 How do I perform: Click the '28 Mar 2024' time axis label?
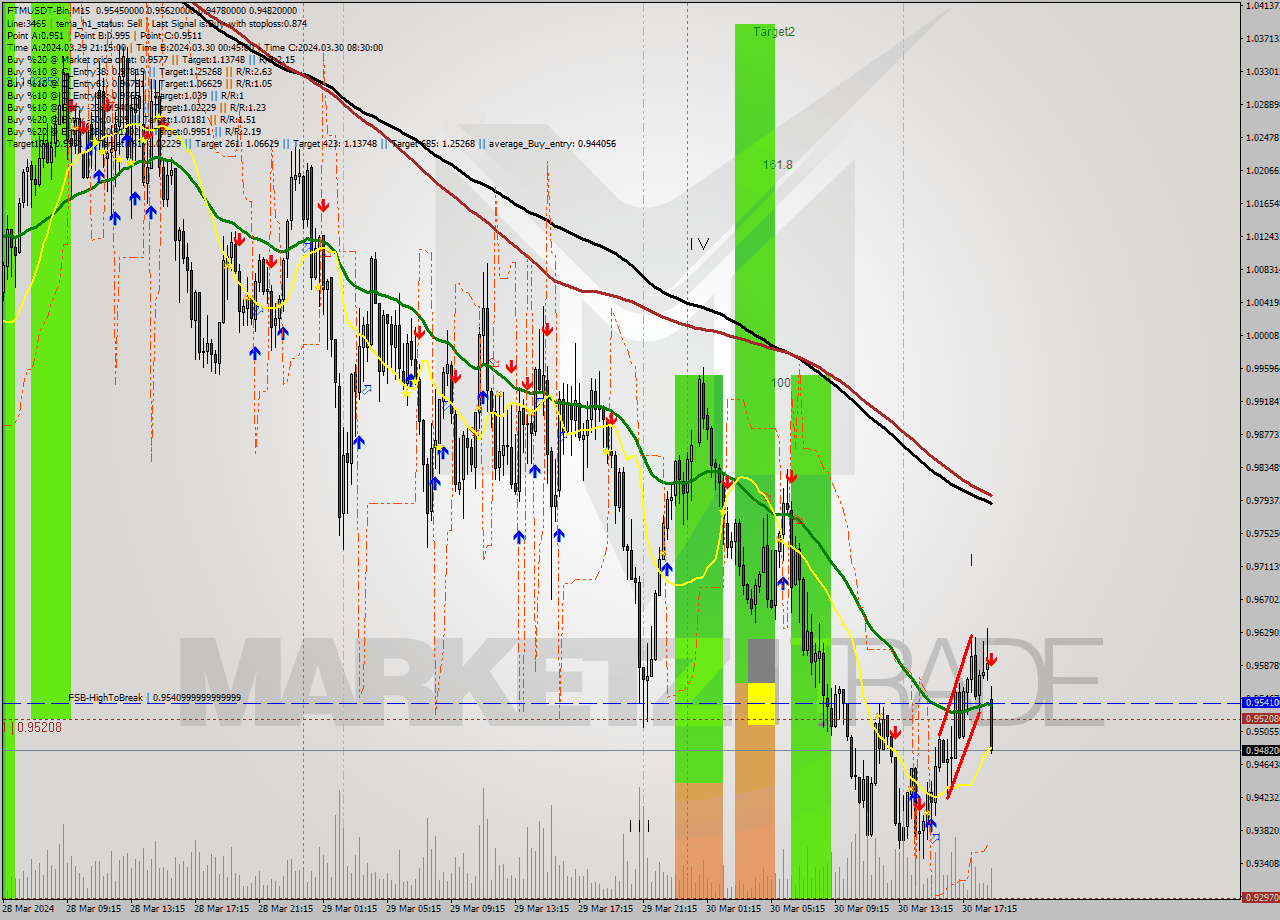tap(30, 909)
